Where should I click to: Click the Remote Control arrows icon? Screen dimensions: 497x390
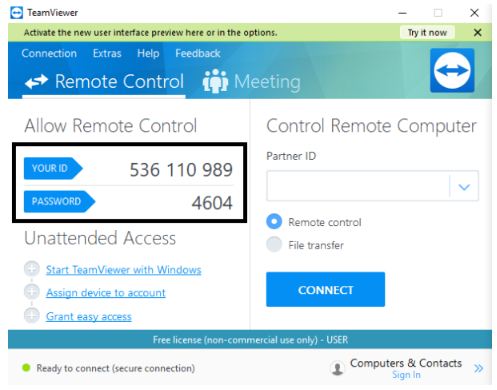[x=36, y=81]
